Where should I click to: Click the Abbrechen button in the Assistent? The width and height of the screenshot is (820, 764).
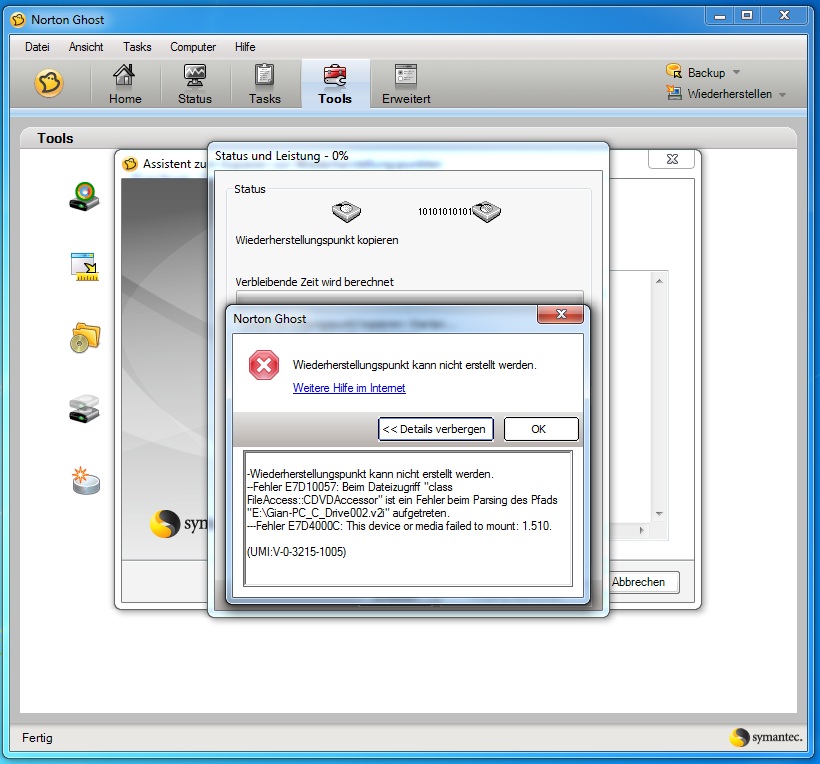(x=644, y=582)
